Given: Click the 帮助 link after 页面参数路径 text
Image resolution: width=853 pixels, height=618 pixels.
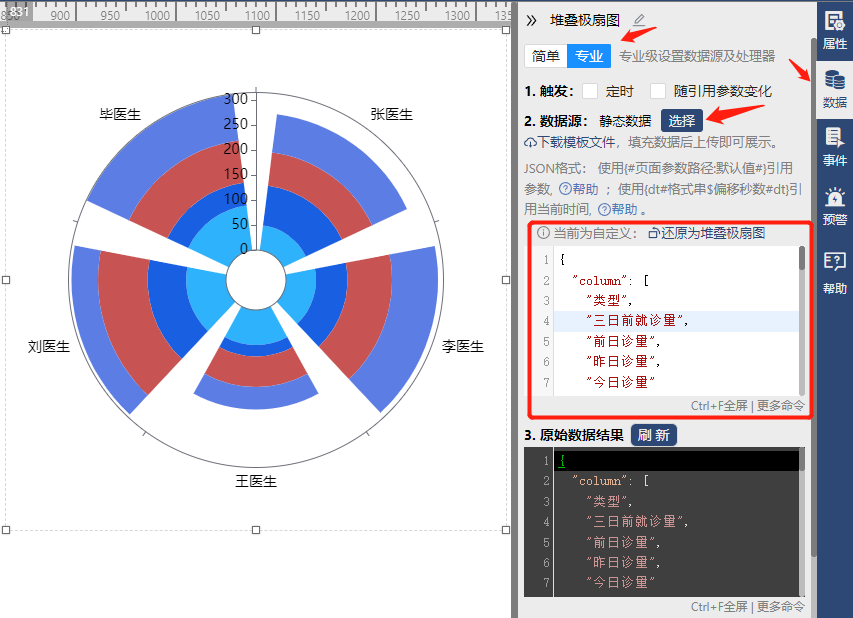Looking at the screenshot, I should [x=579, y=189].
